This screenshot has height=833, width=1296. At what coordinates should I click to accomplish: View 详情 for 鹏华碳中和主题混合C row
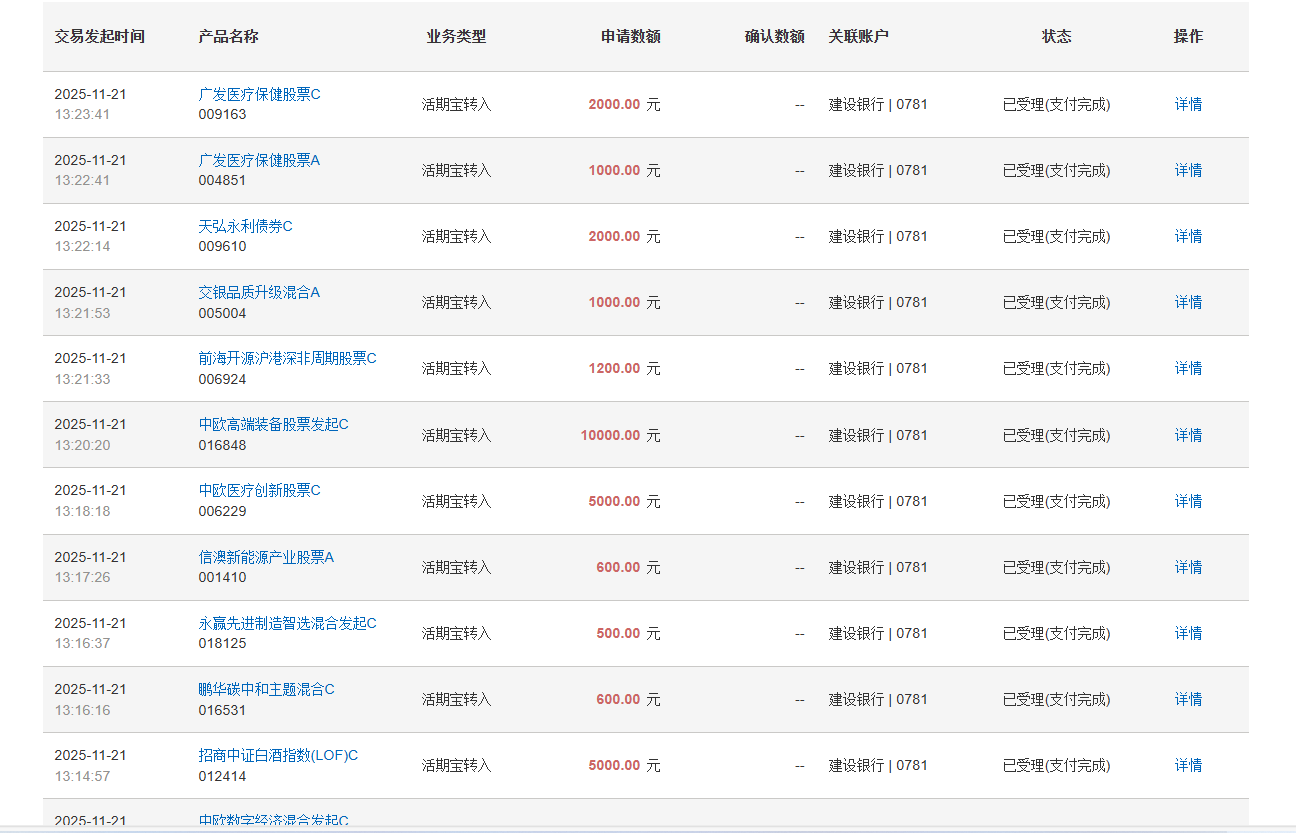point(1188,699)
